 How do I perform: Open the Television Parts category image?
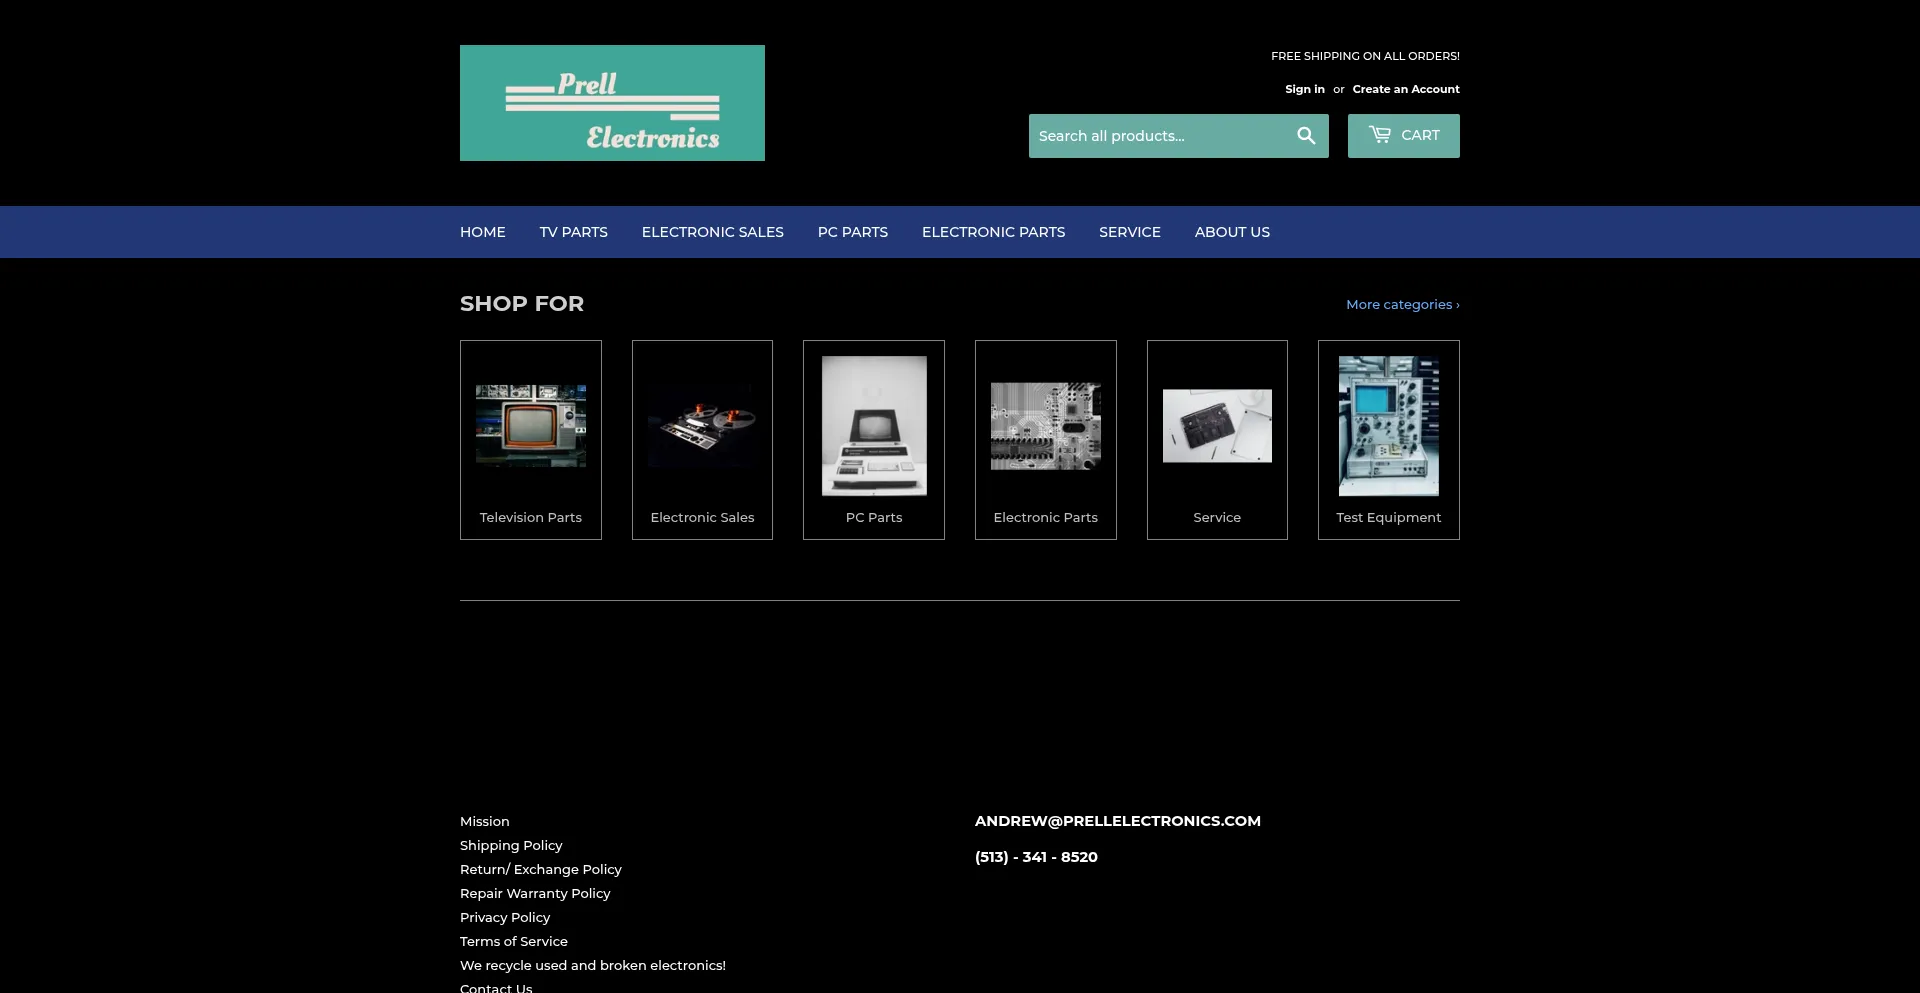tap(530, 426)
